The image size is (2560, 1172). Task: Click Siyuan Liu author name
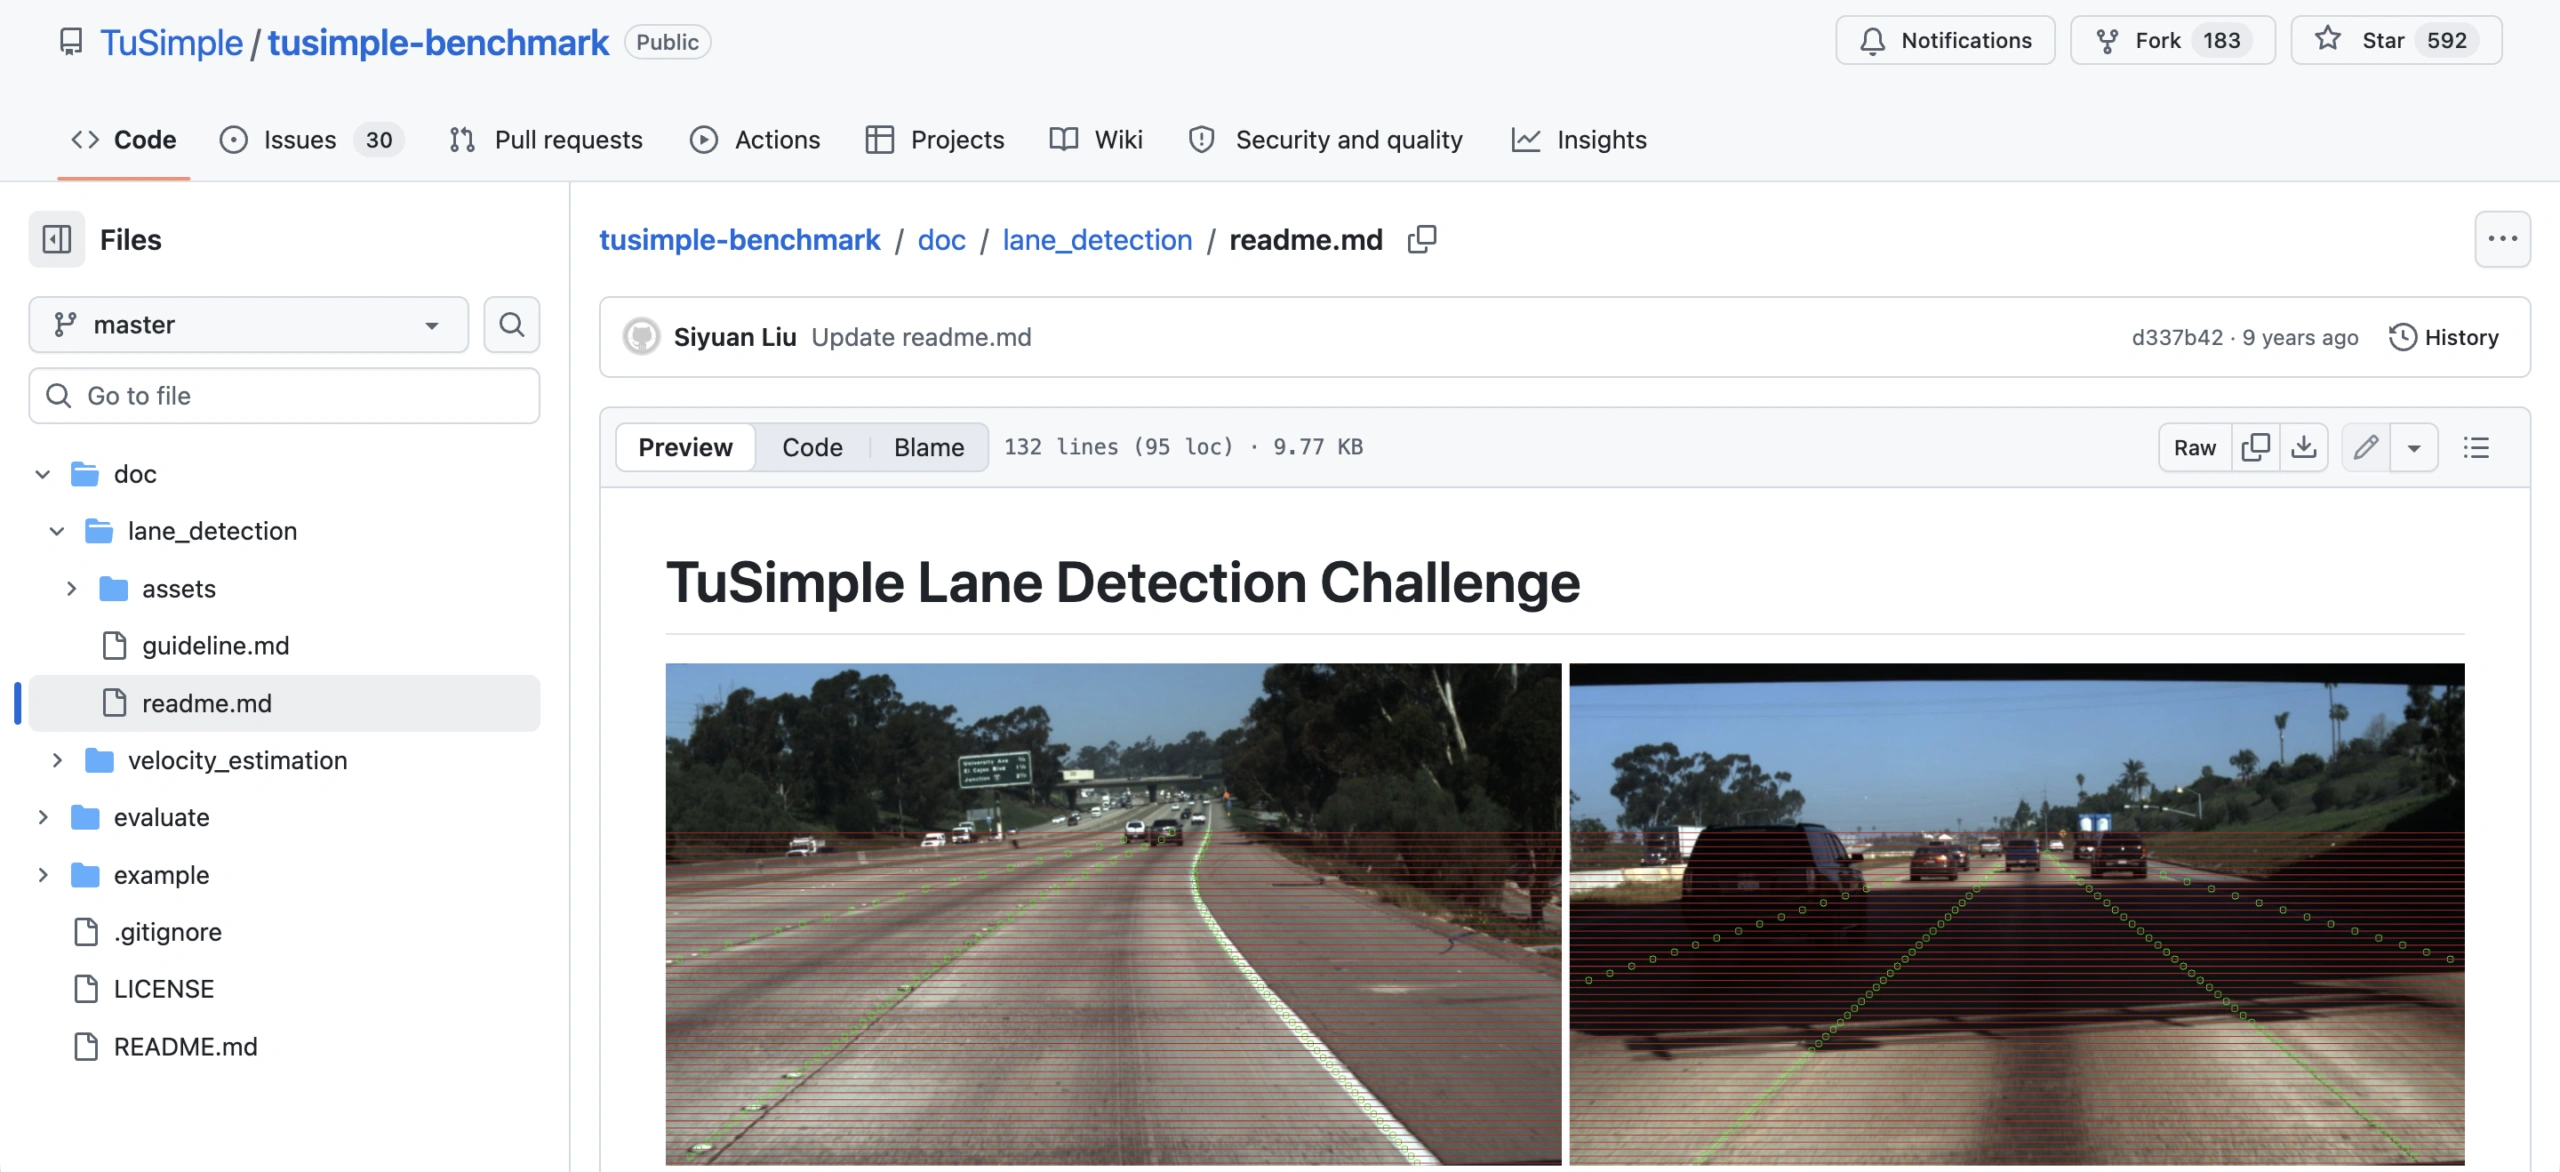point(735,337)
